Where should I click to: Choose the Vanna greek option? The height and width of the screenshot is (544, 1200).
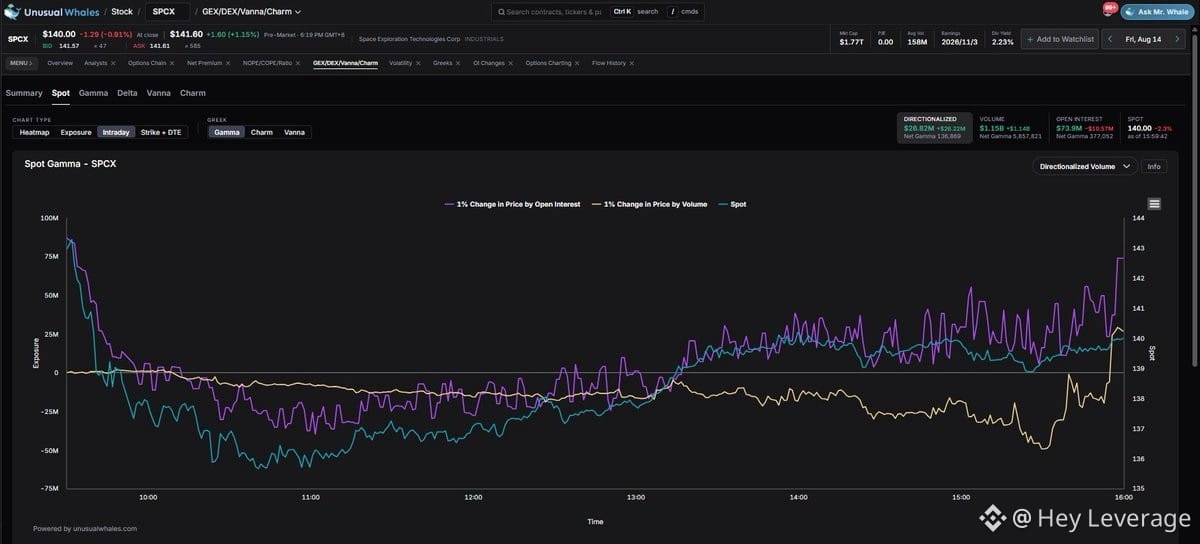[294, 132]
